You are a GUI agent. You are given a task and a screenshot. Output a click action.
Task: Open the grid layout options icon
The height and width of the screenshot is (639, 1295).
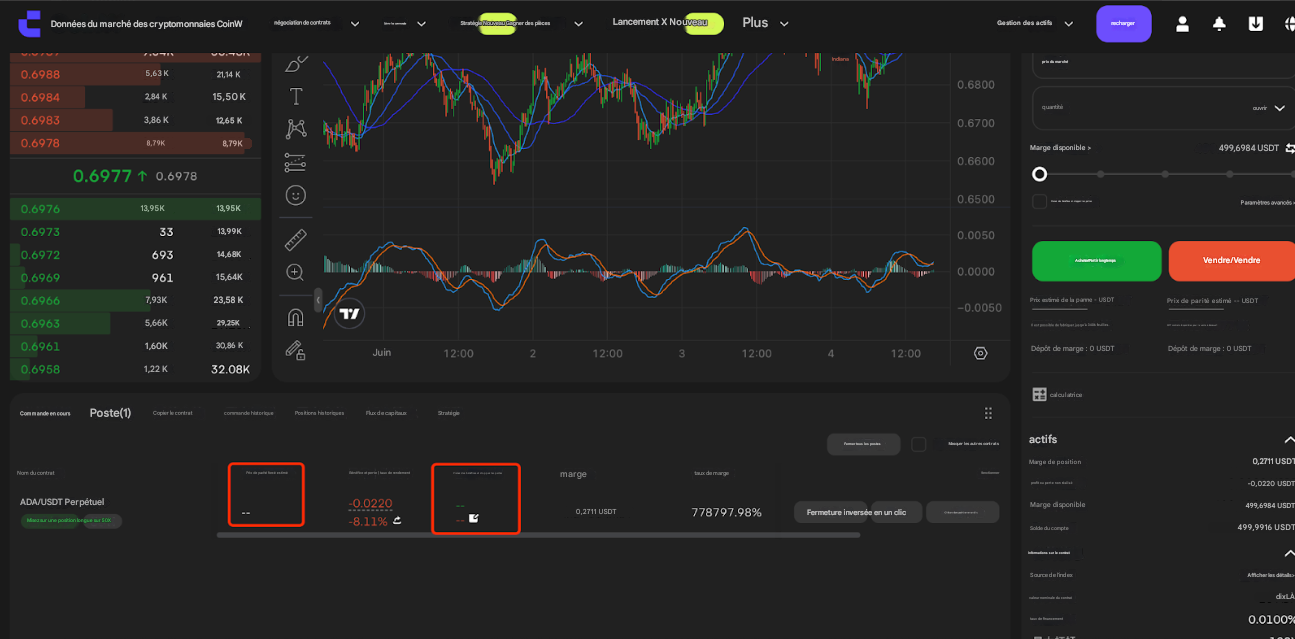(x=988, y=413)
